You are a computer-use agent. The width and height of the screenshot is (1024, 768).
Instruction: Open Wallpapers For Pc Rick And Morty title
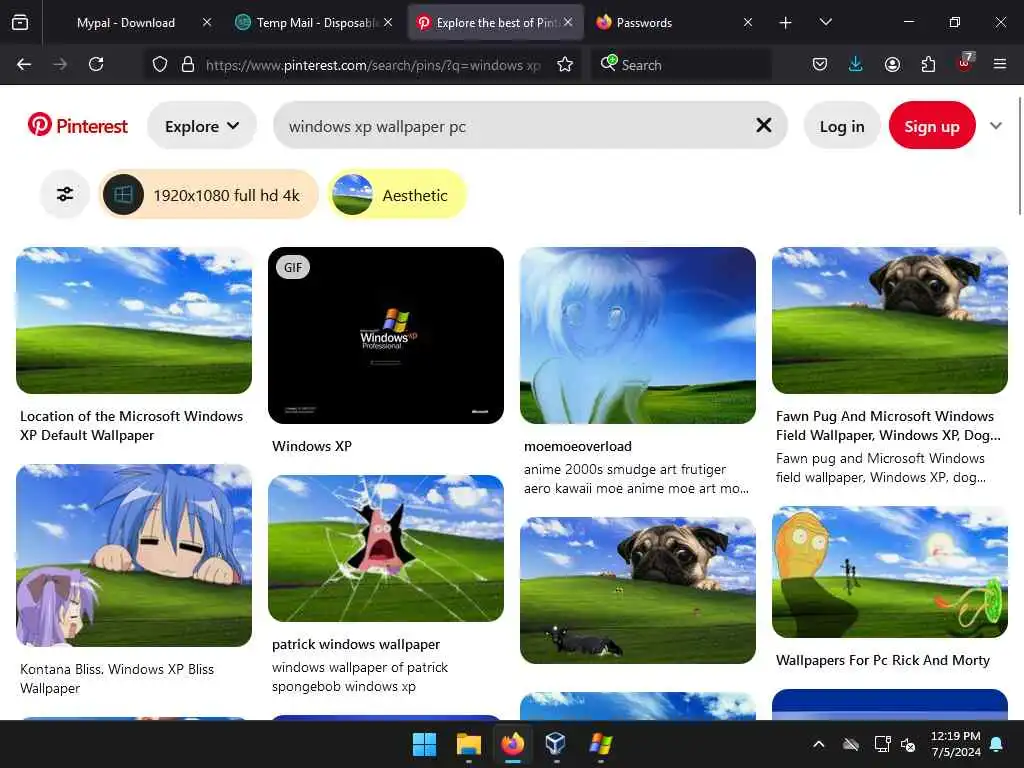click(x=882, y=660)
